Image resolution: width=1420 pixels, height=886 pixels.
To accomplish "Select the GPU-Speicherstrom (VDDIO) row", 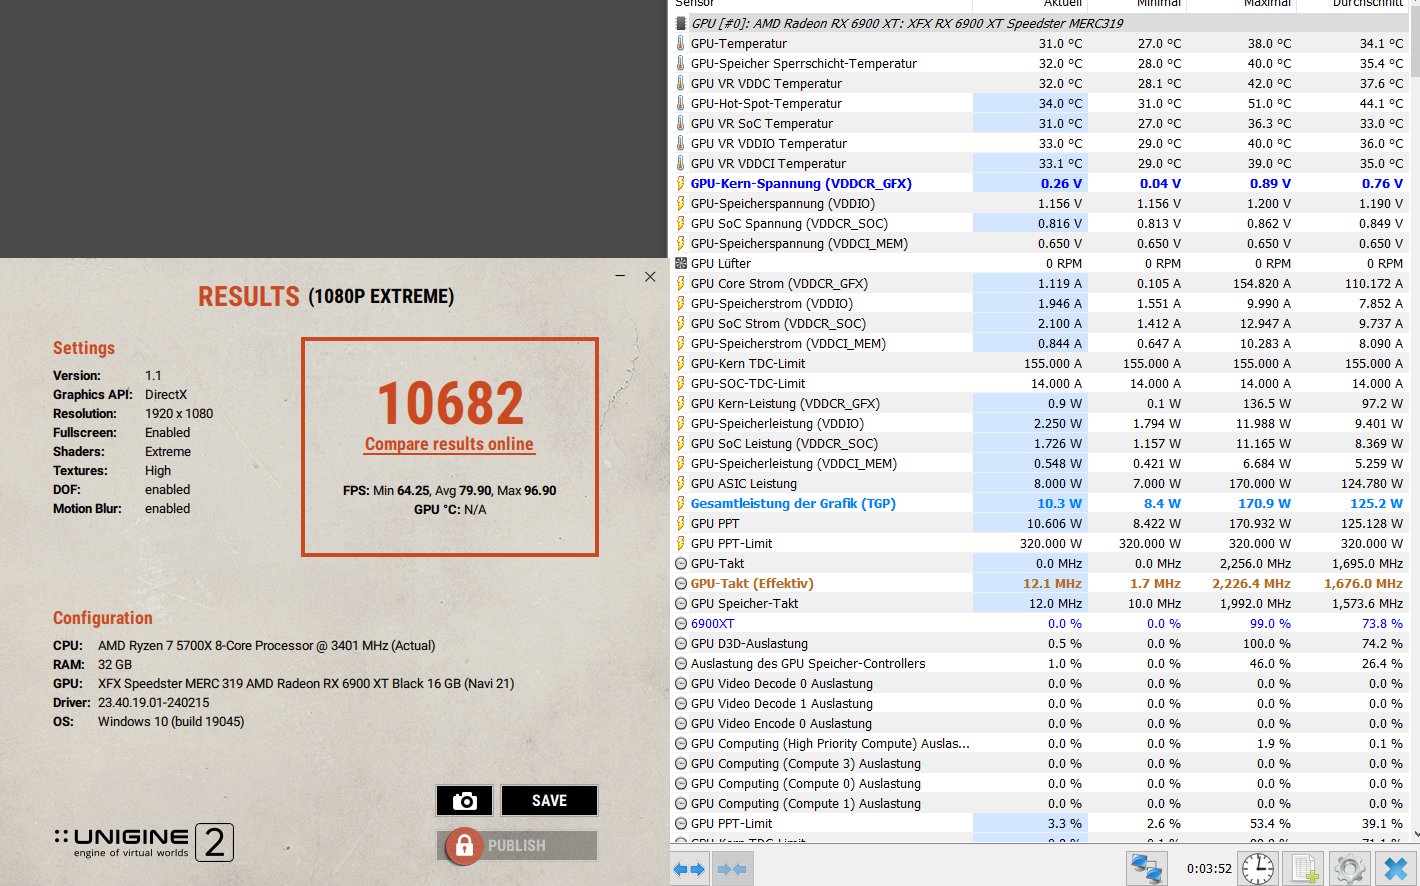I will point(1040,303).
